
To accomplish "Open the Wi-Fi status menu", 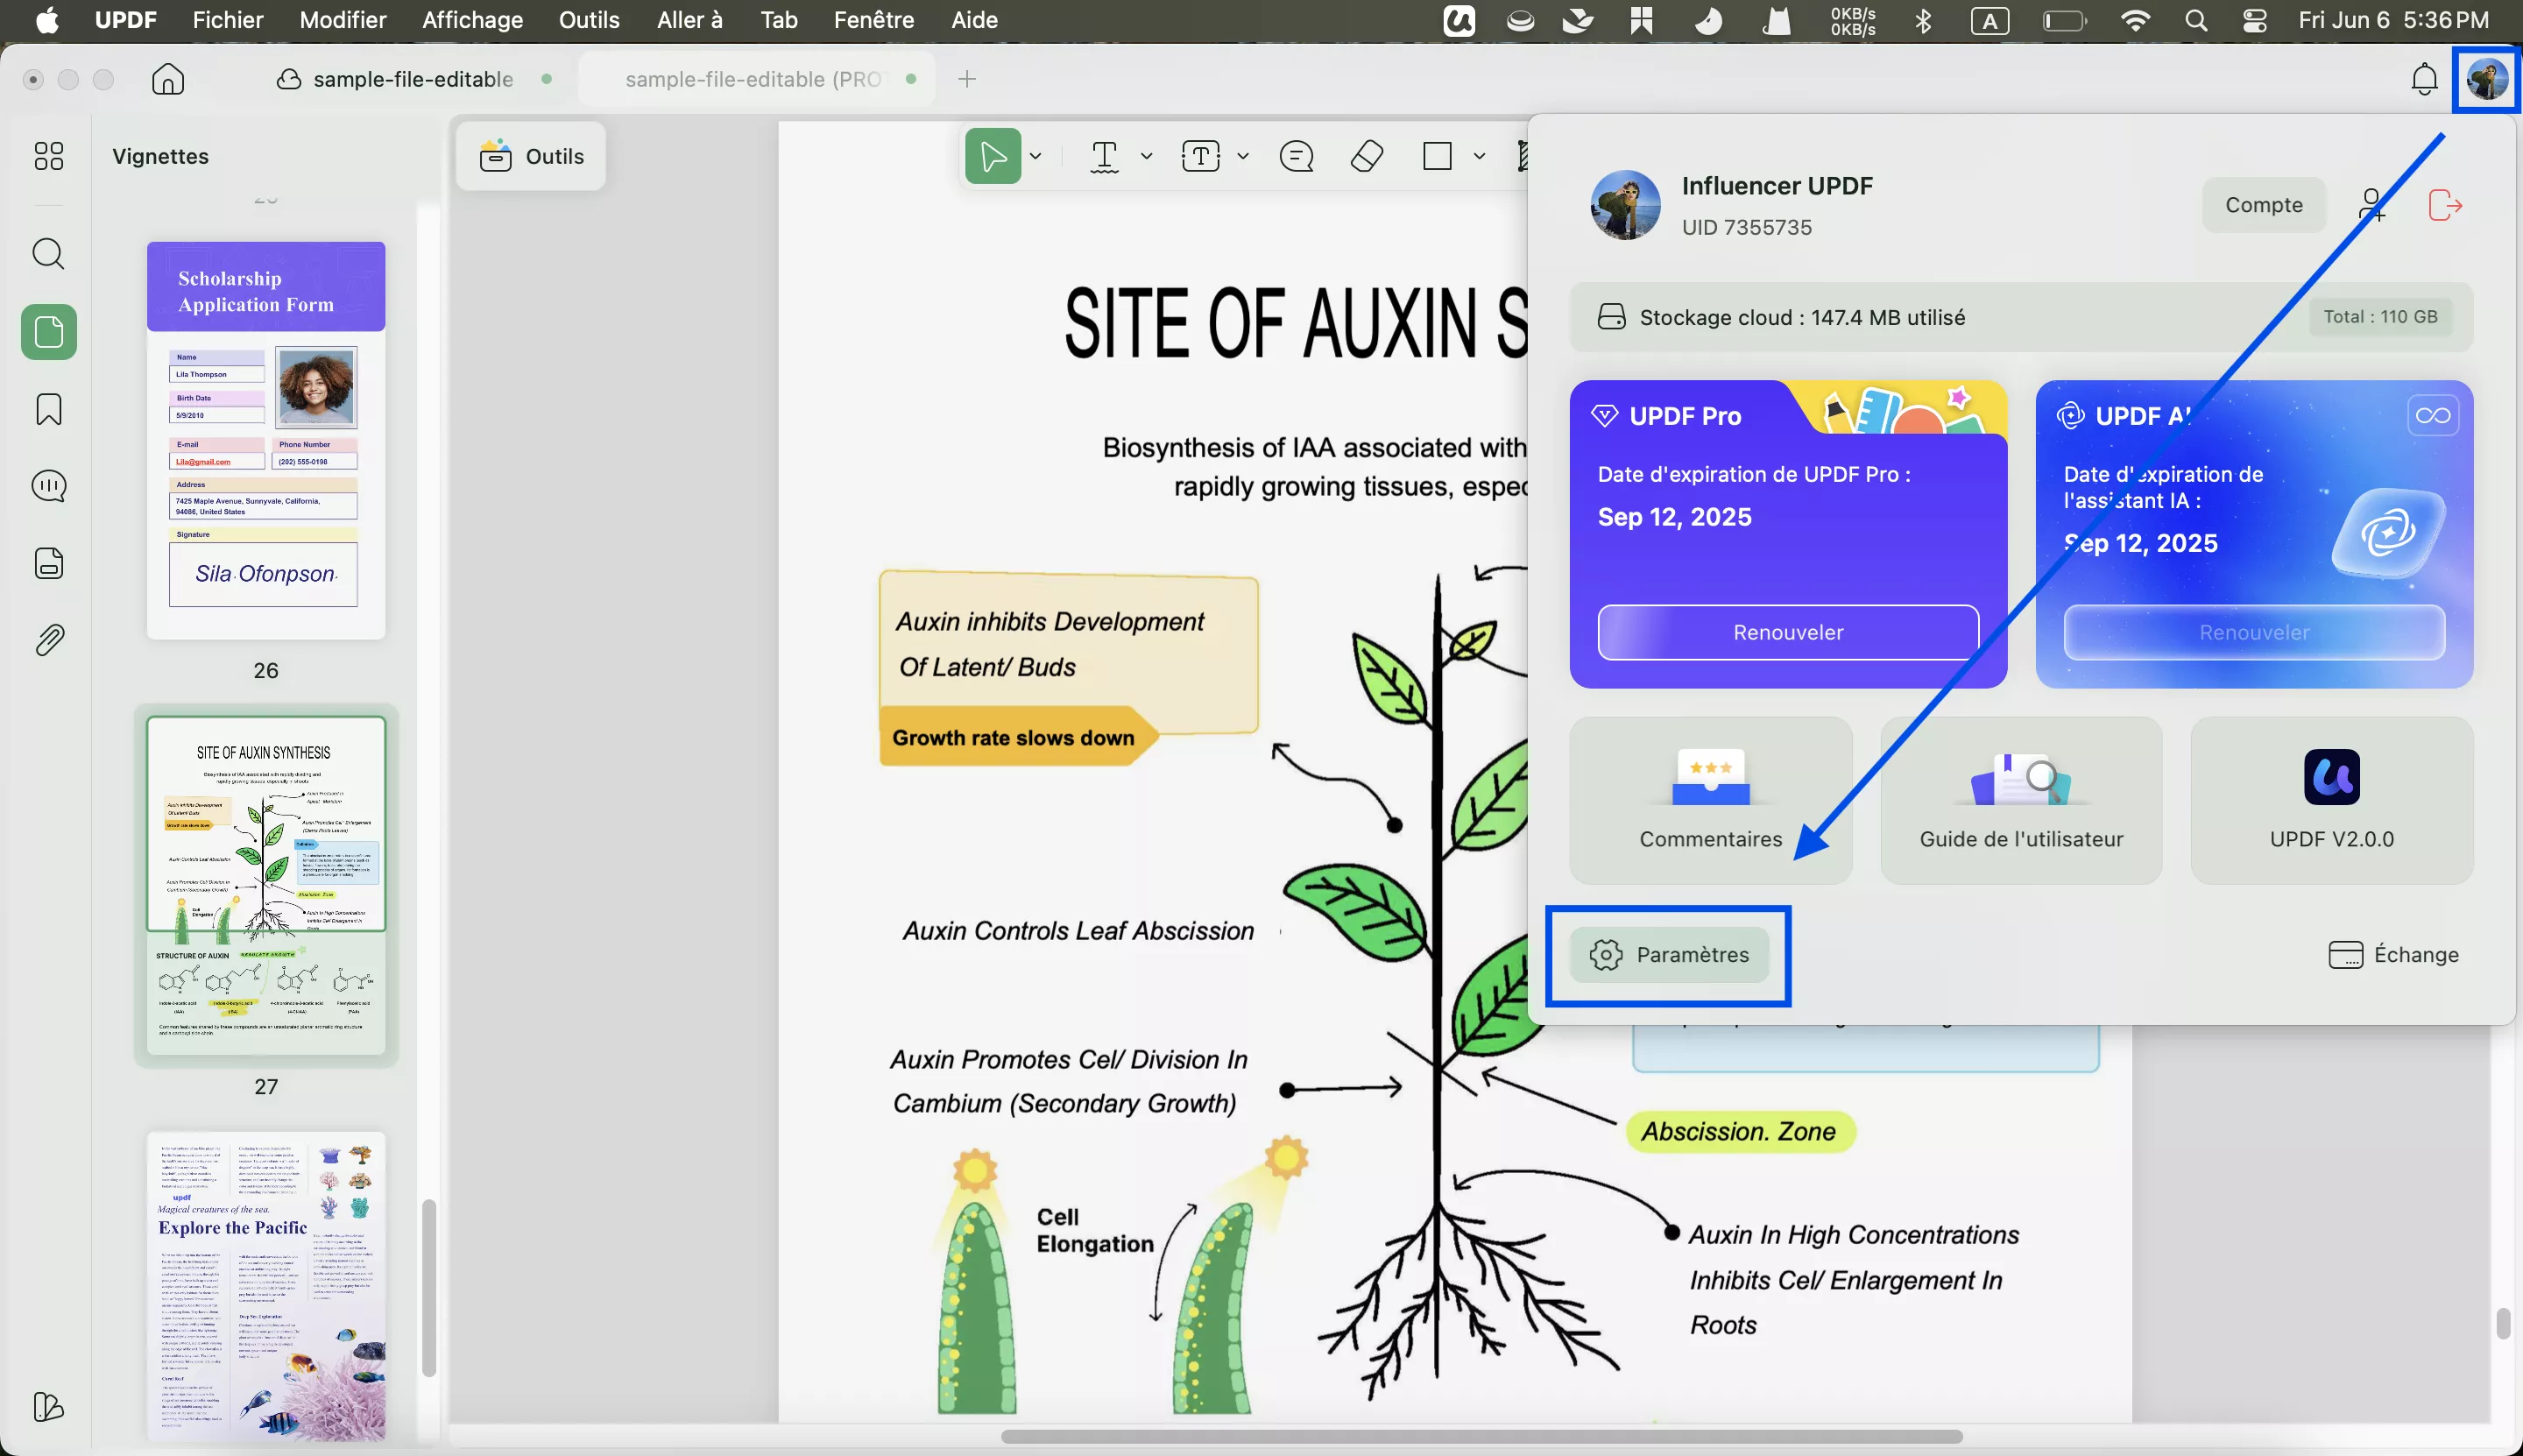I will 2136,20.
